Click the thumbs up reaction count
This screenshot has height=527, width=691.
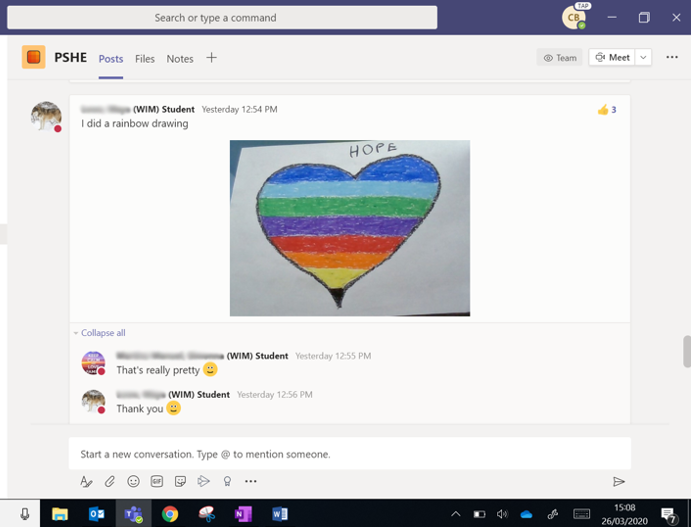[607, 110]
